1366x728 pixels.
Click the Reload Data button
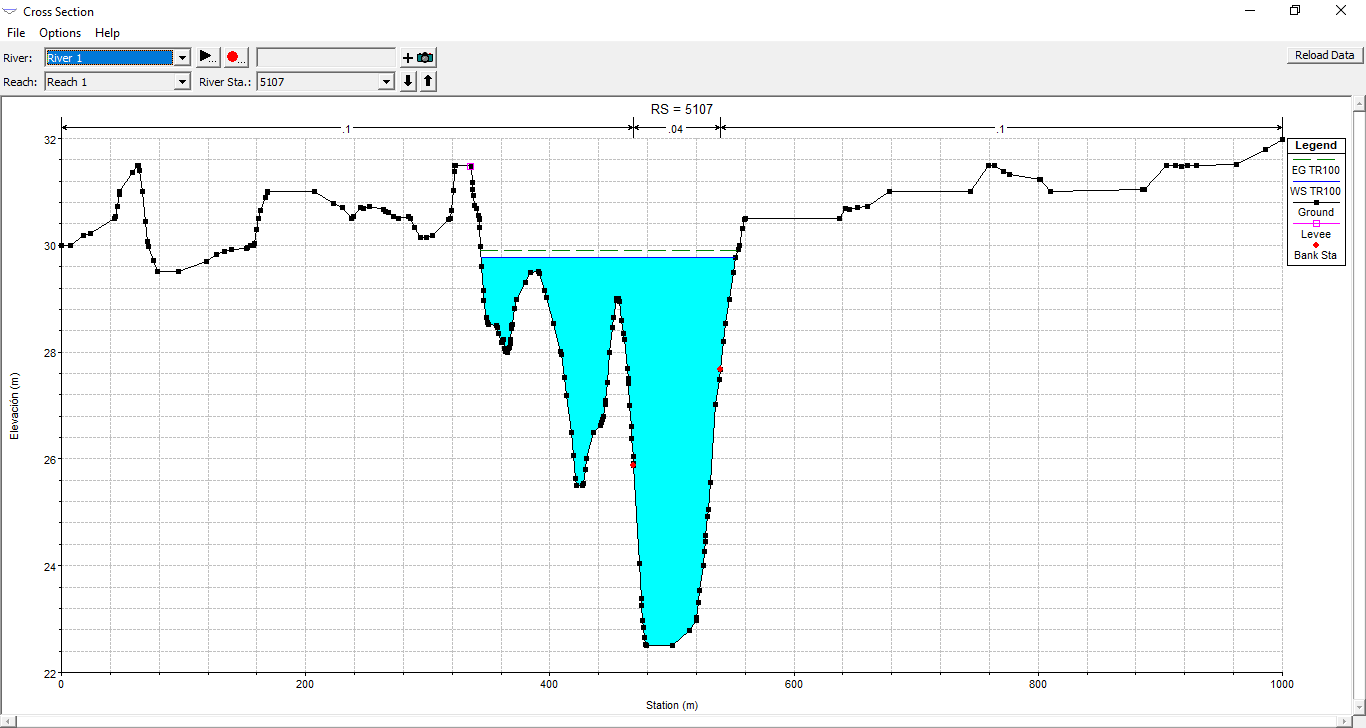(x=1325, y=55)
